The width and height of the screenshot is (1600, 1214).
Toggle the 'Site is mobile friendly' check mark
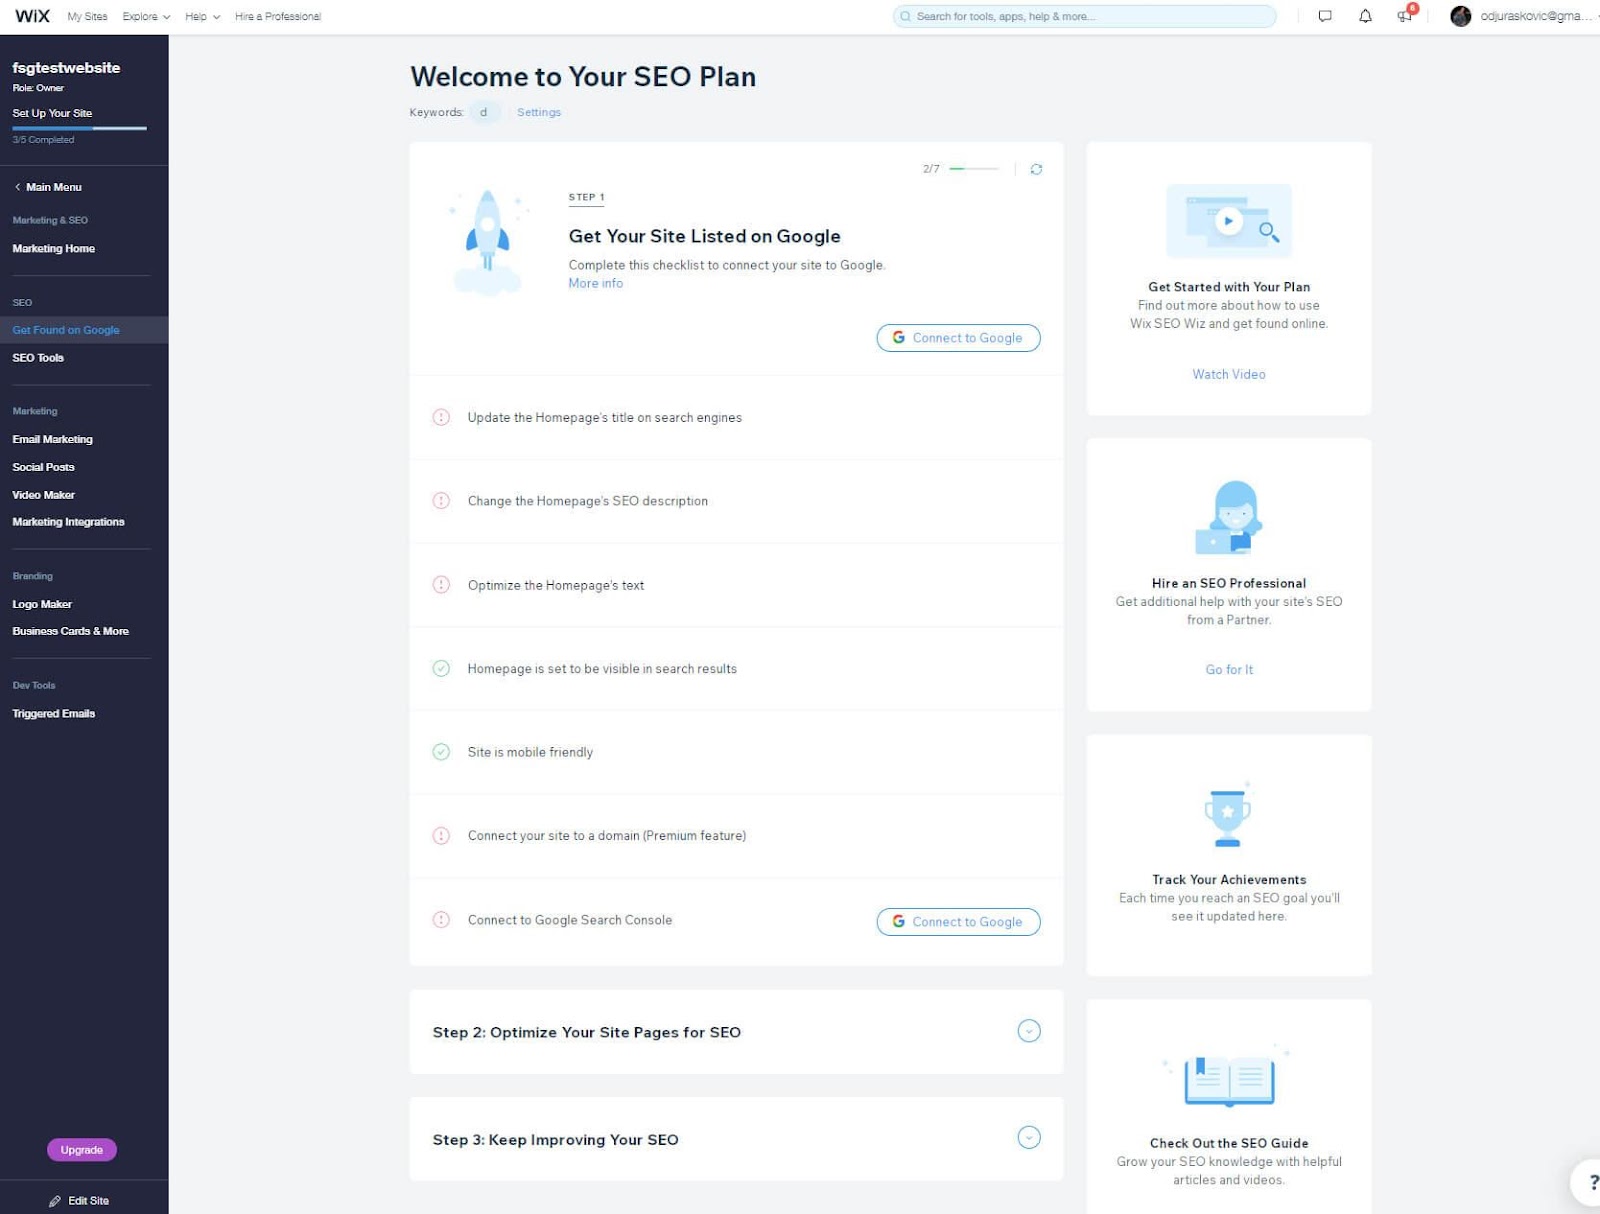441,751
